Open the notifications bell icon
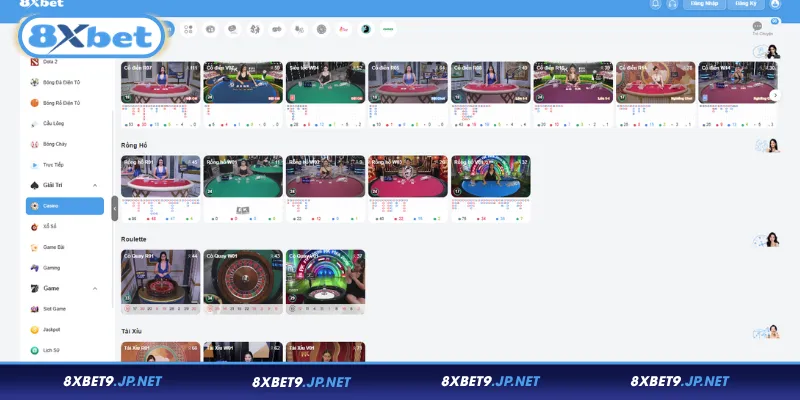This screenshot has height=400, width=800. [656, 4]
